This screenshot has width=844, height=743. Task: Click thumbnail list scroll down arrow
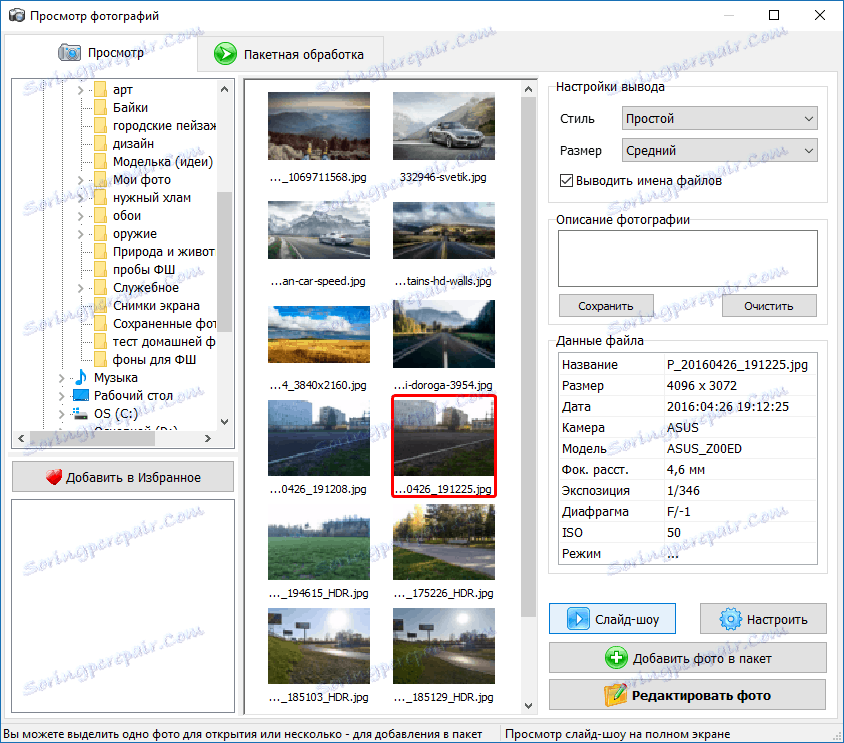tap(529, 705)
